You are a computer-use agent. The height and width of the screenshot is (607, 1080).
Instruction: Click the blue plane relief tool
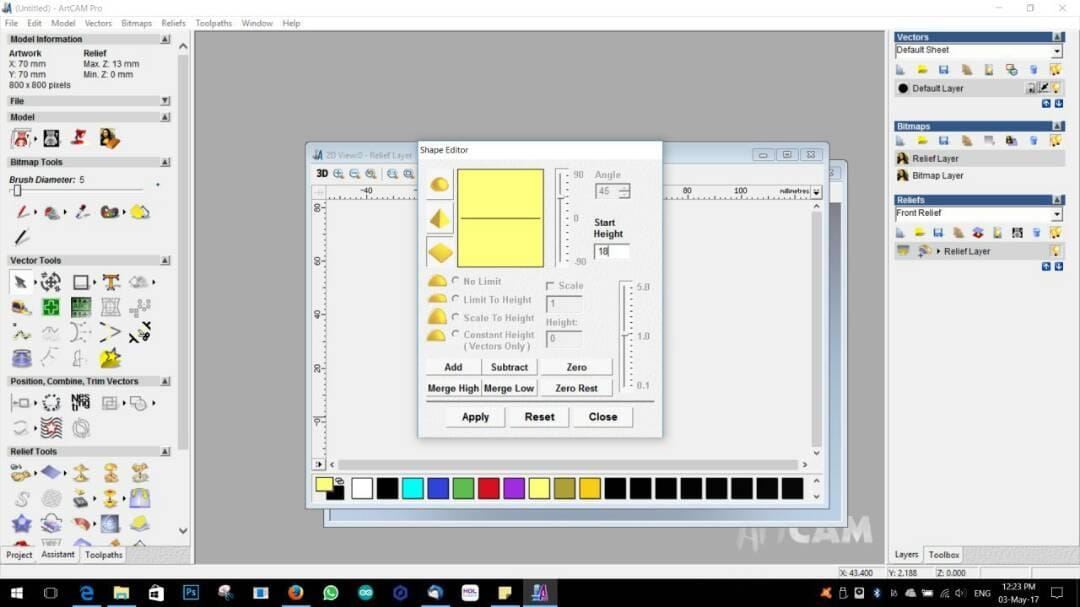(x=51, y=473)
